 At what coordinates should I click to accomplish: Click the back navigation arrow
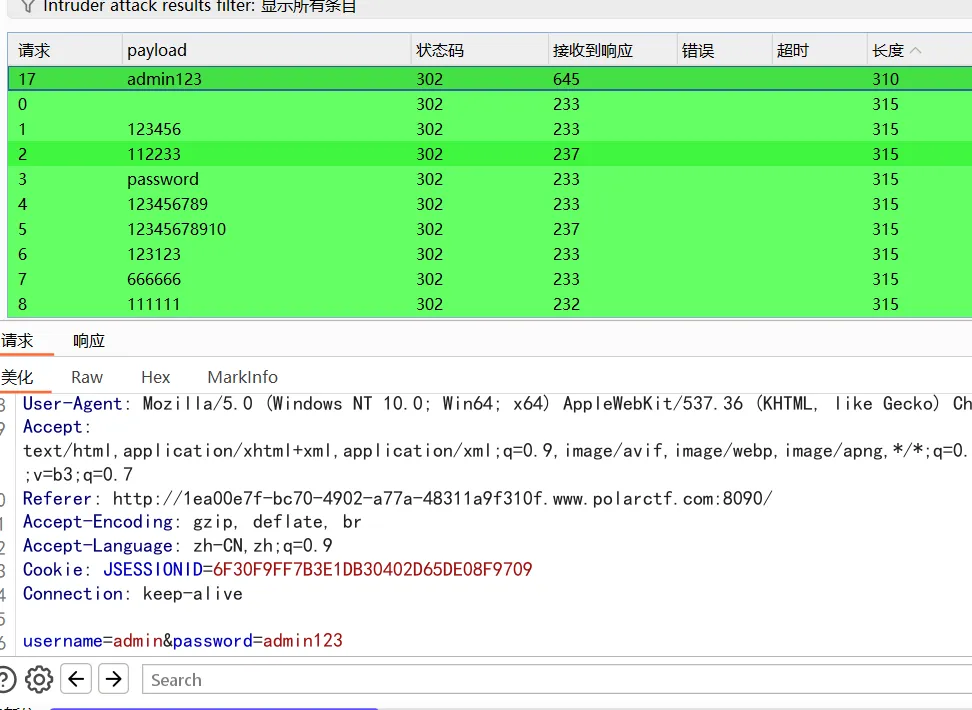tap(76, 679)
